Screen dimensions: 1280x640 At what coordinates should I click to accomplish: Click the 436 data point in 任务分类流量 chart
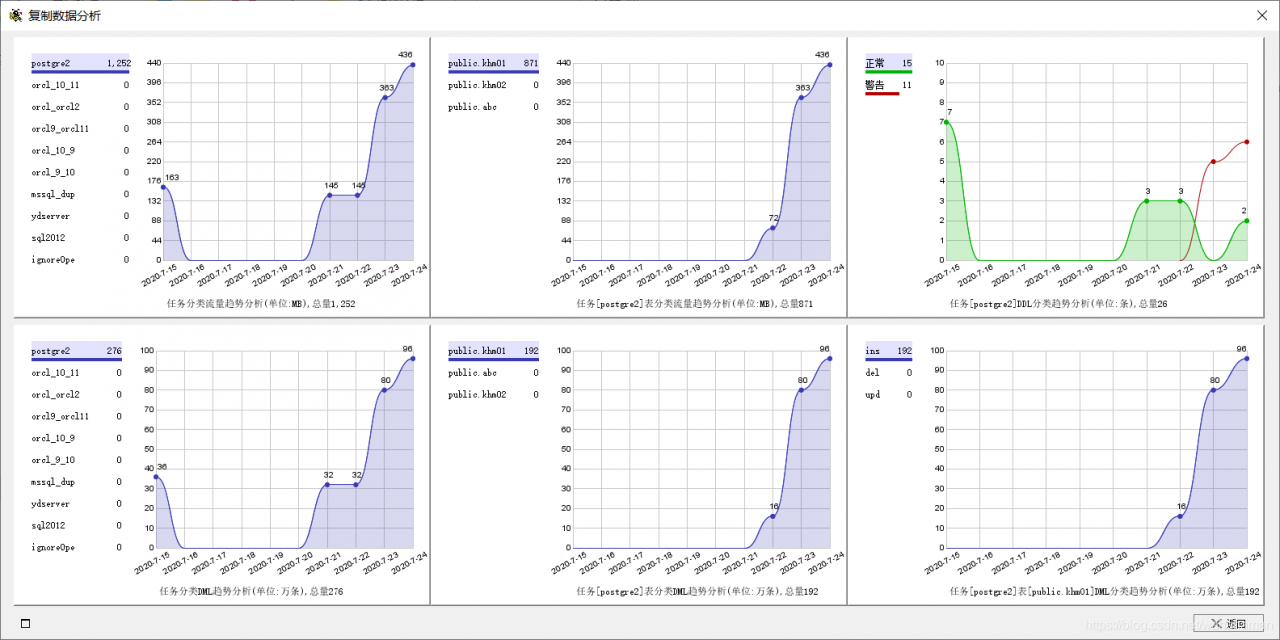click(x=413, y=65)
